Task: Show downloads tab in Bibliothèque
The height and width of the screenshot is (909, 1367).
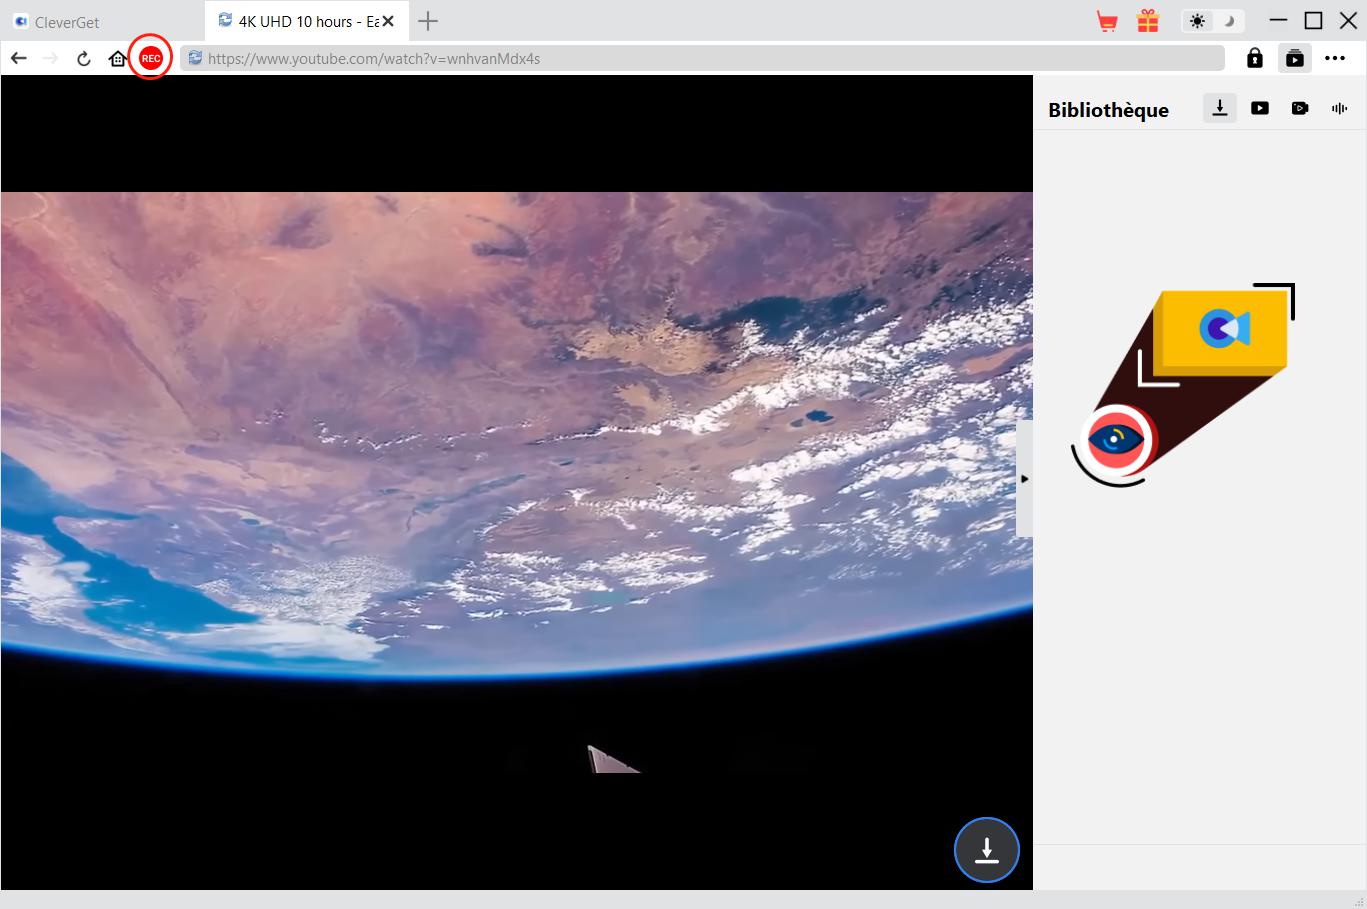Action: pyautogui.click(x=1219, y=108)
